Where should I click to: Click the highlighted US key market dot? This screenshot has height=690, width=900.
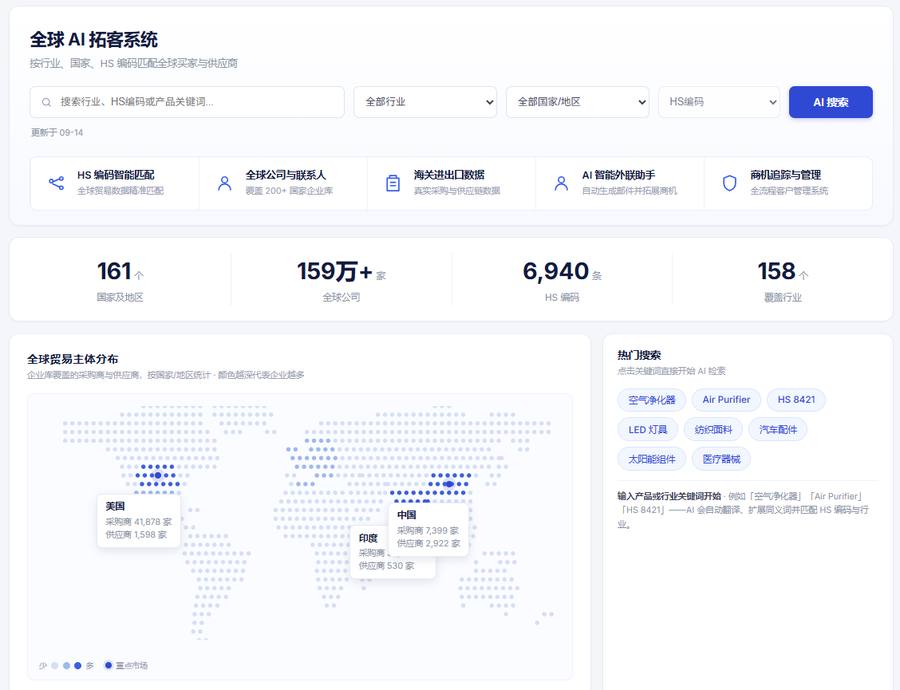158,475
